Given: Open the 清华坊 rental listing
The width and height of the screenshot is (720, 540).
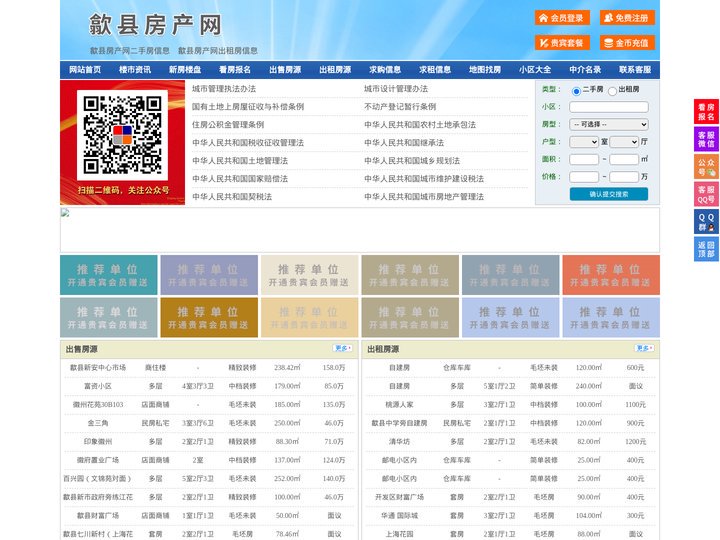Looking at the screenshot, I should point(399,442).
